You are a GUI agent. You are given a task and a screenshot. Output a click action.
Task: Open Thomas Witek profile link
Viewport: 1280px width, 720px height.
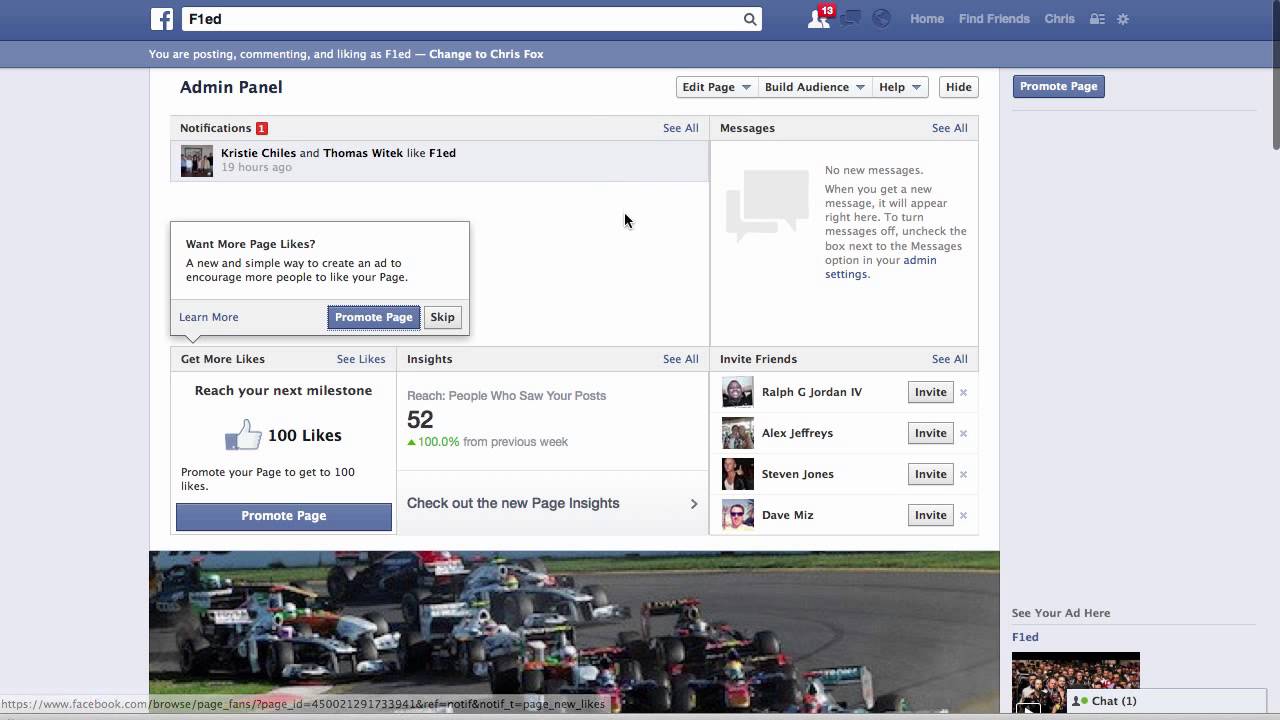click(362, 153)
